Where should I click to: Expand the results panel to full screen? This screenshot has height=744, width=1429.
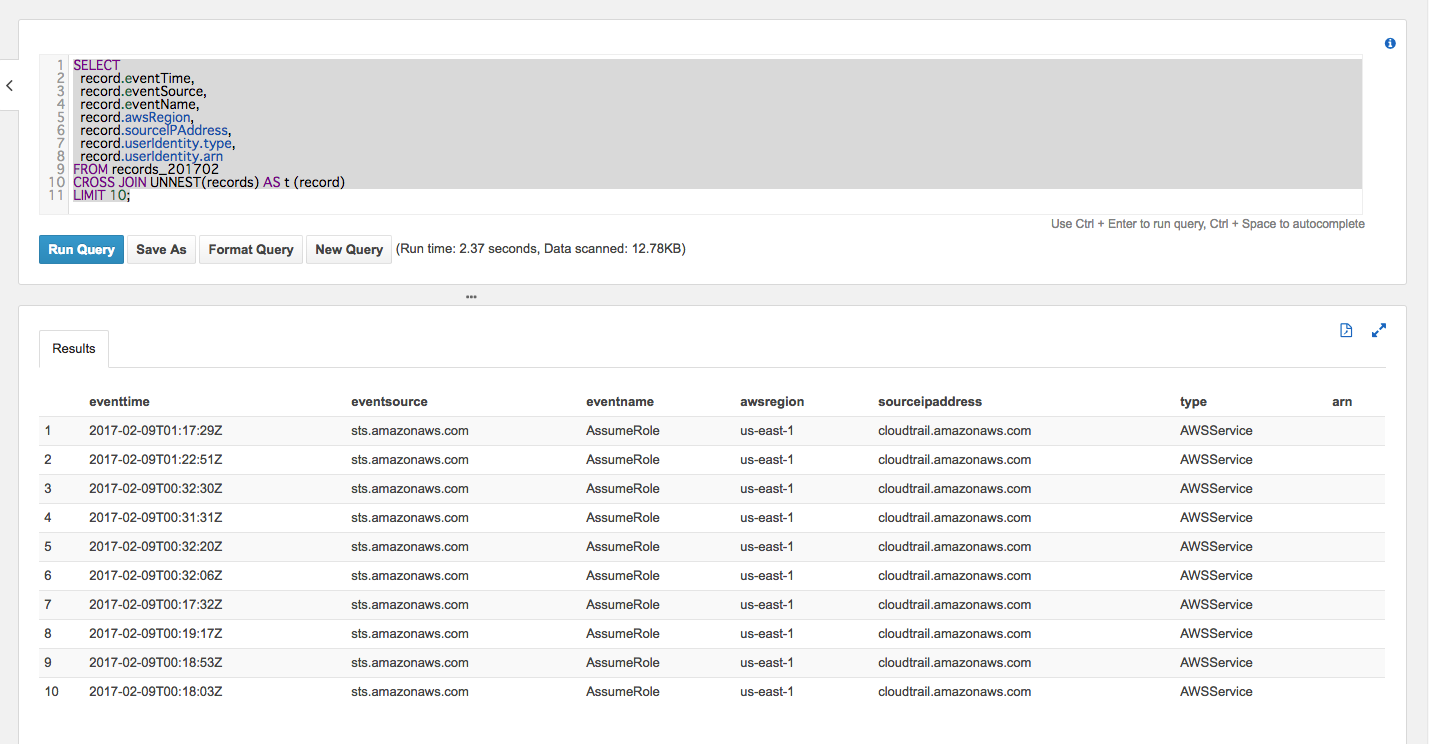(1379, 330)
